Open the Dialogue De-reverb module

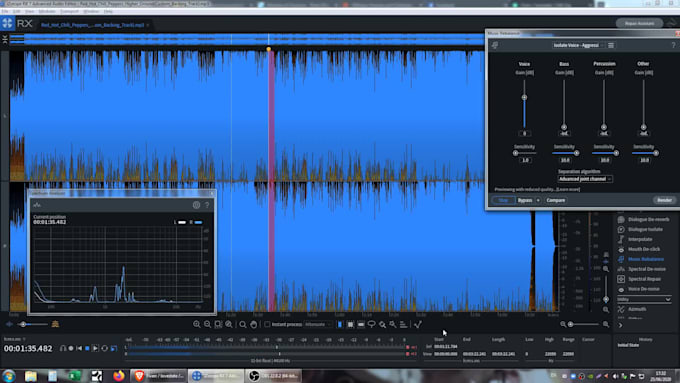pyautogui.click(x=643, y=219)
